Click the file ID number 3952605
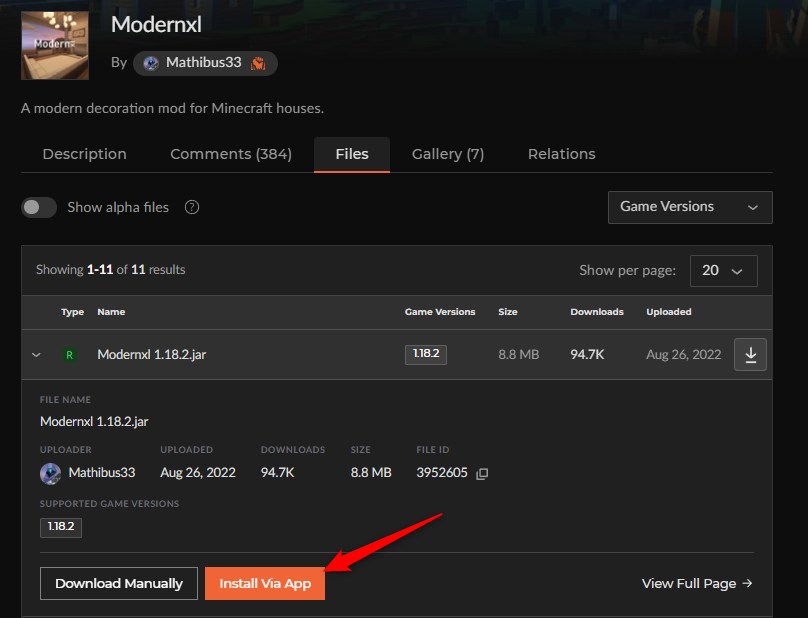This screenshot has width=808, height=618. pos(442,473)
